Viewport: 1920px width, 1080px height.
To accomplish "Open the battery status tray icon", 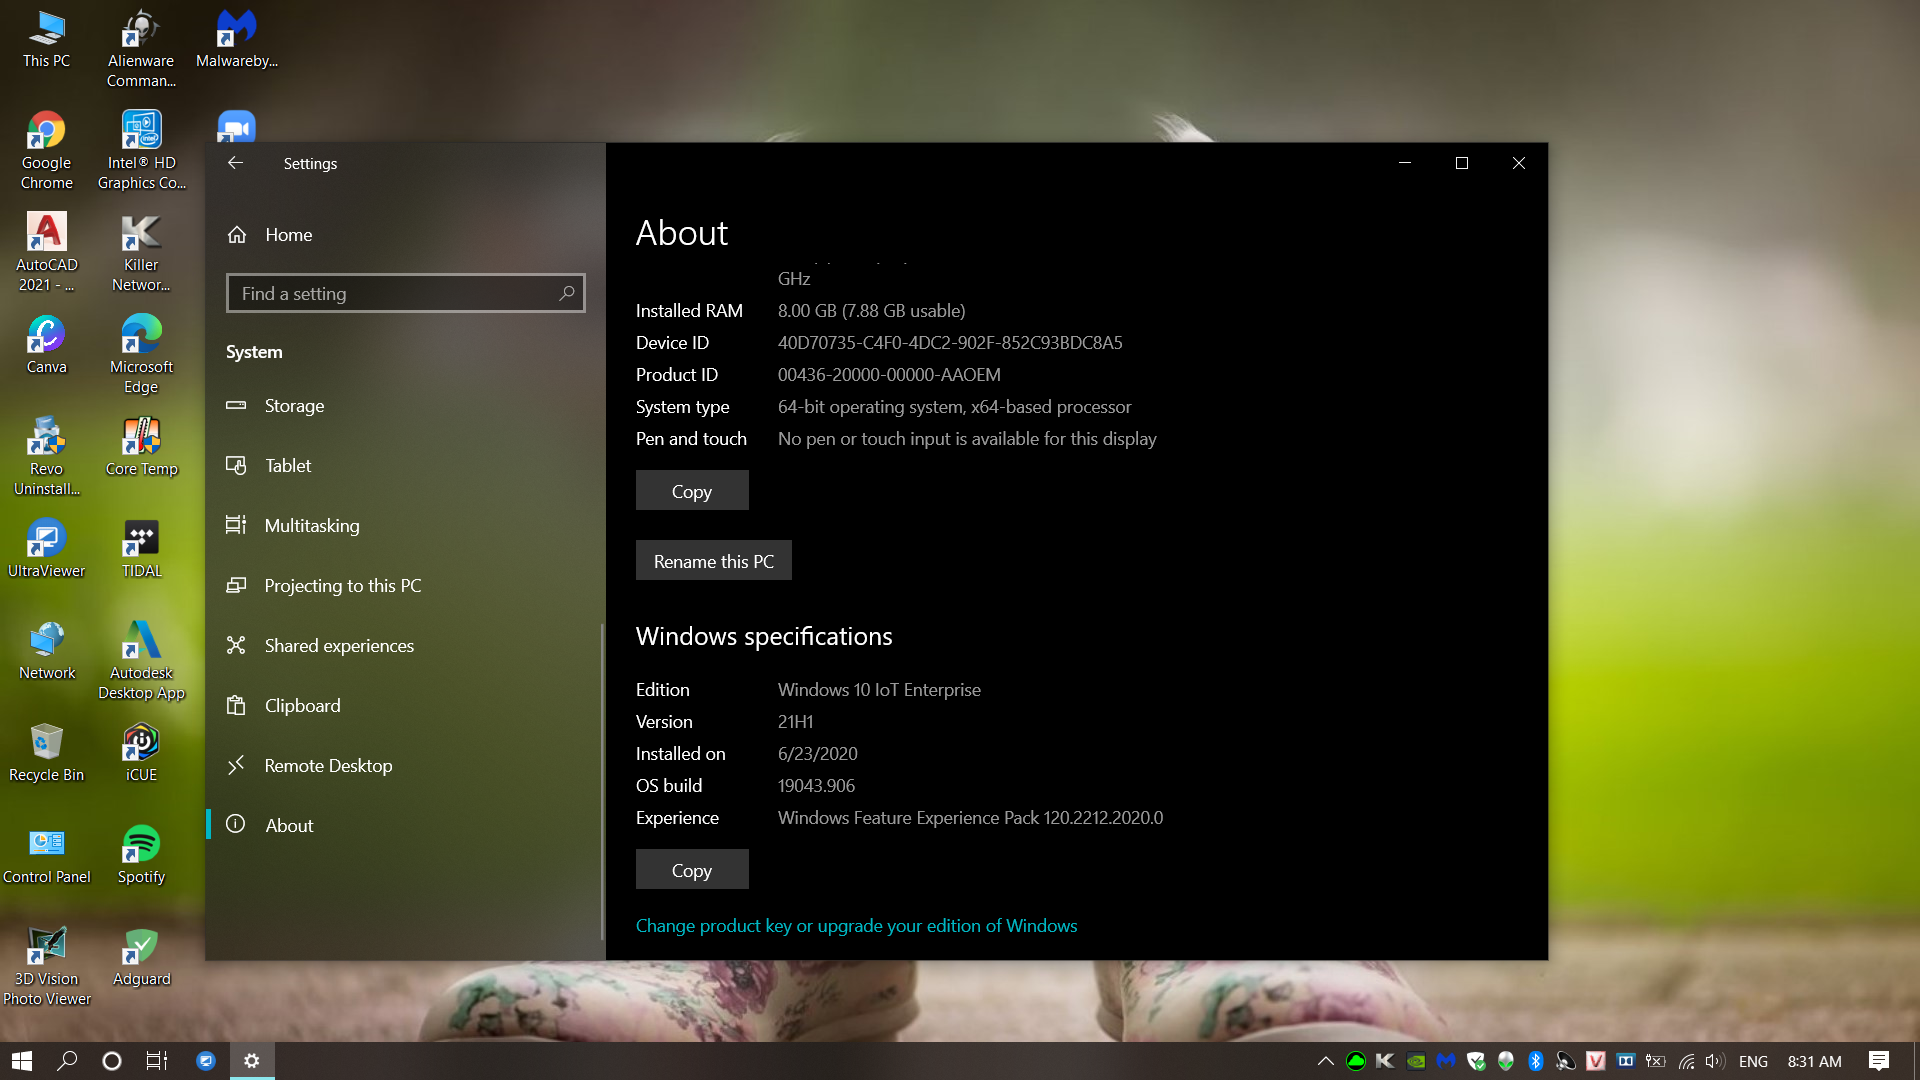I will click(1656, 1061).
